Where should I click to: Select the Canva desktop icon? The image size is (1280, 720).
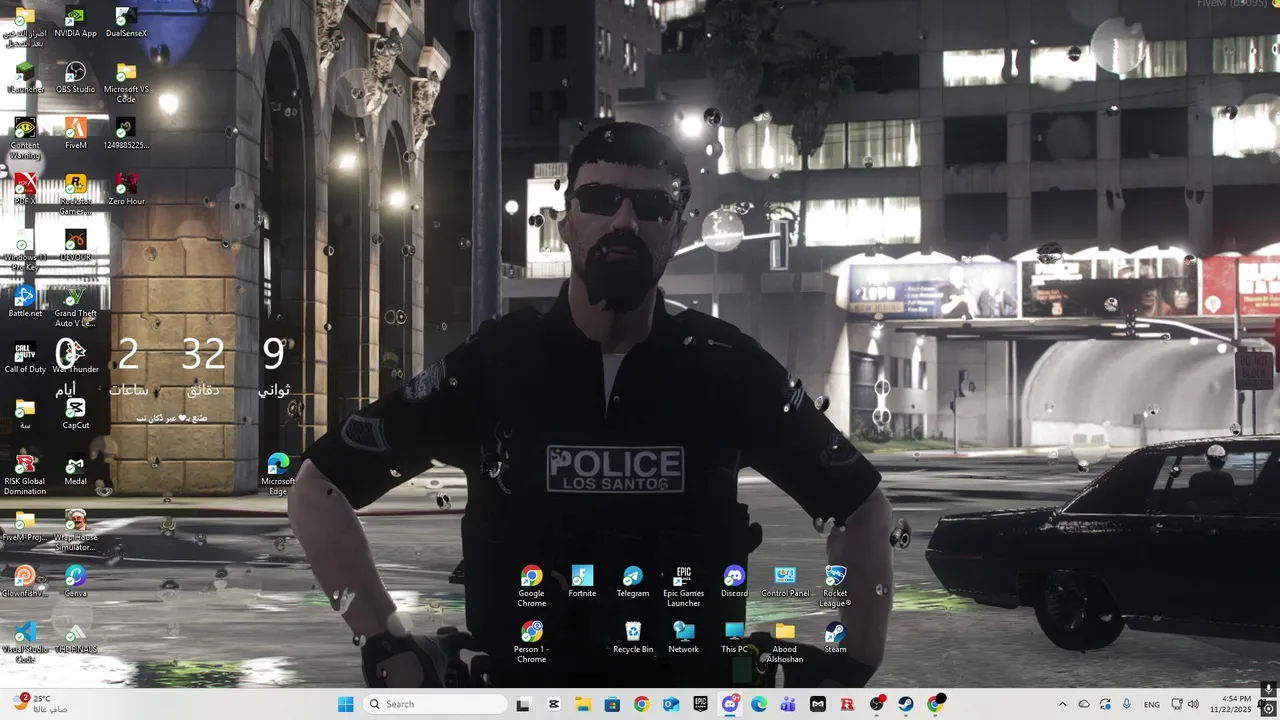click(x=76, y=583)
